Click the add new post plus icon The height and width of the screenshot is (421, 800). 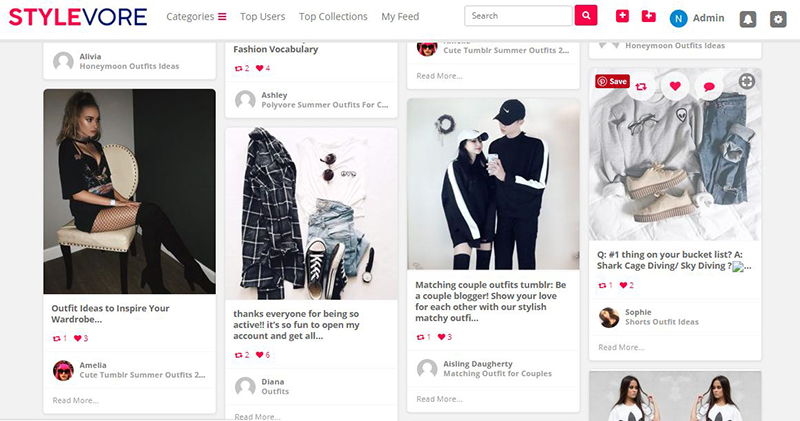coord(622,16)
